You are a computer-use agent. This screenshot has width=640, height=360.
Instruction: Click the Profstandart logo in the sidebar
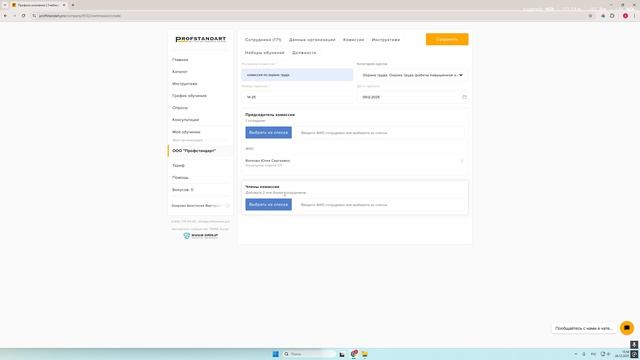pos(200,39)
